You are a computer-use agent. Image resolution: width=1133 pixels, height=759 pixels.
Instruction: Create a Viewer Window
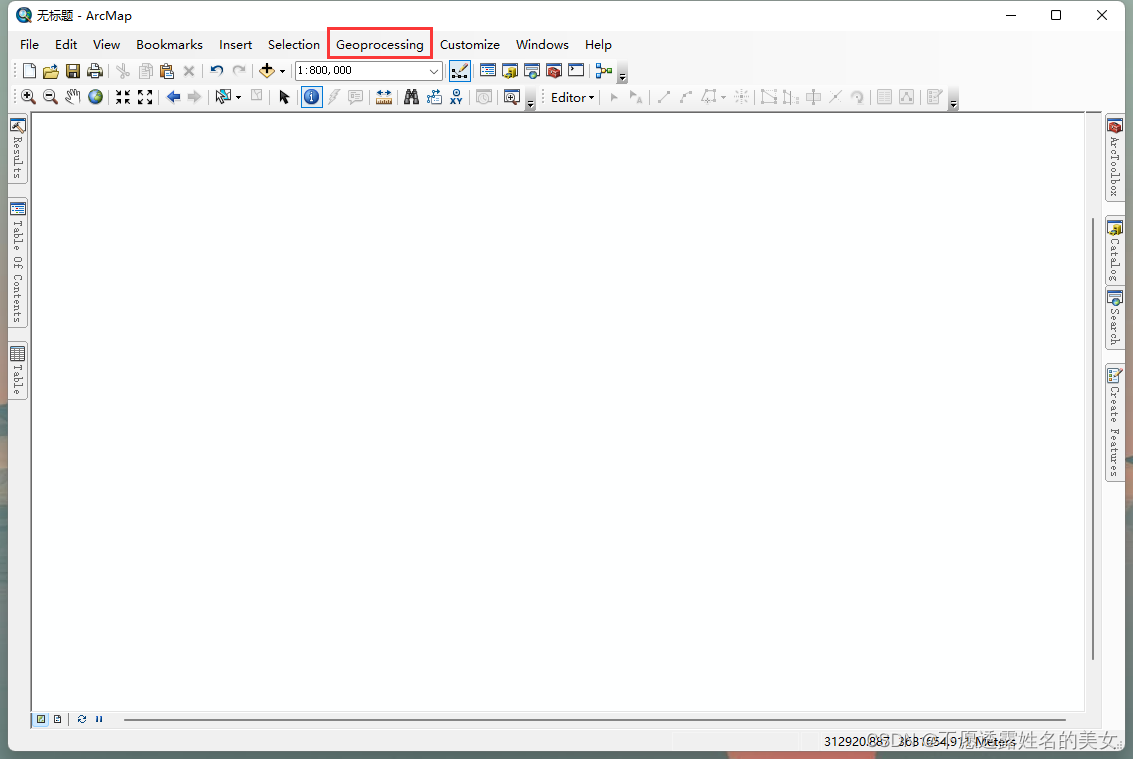[512, 97]
